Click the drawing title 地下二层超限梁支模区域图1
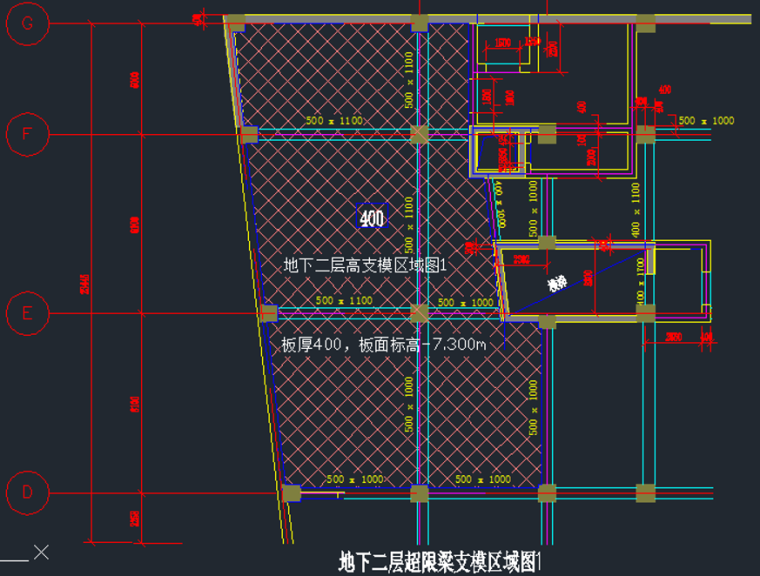Viewport: 760px width, 576px height. click(x=439, y=560)
